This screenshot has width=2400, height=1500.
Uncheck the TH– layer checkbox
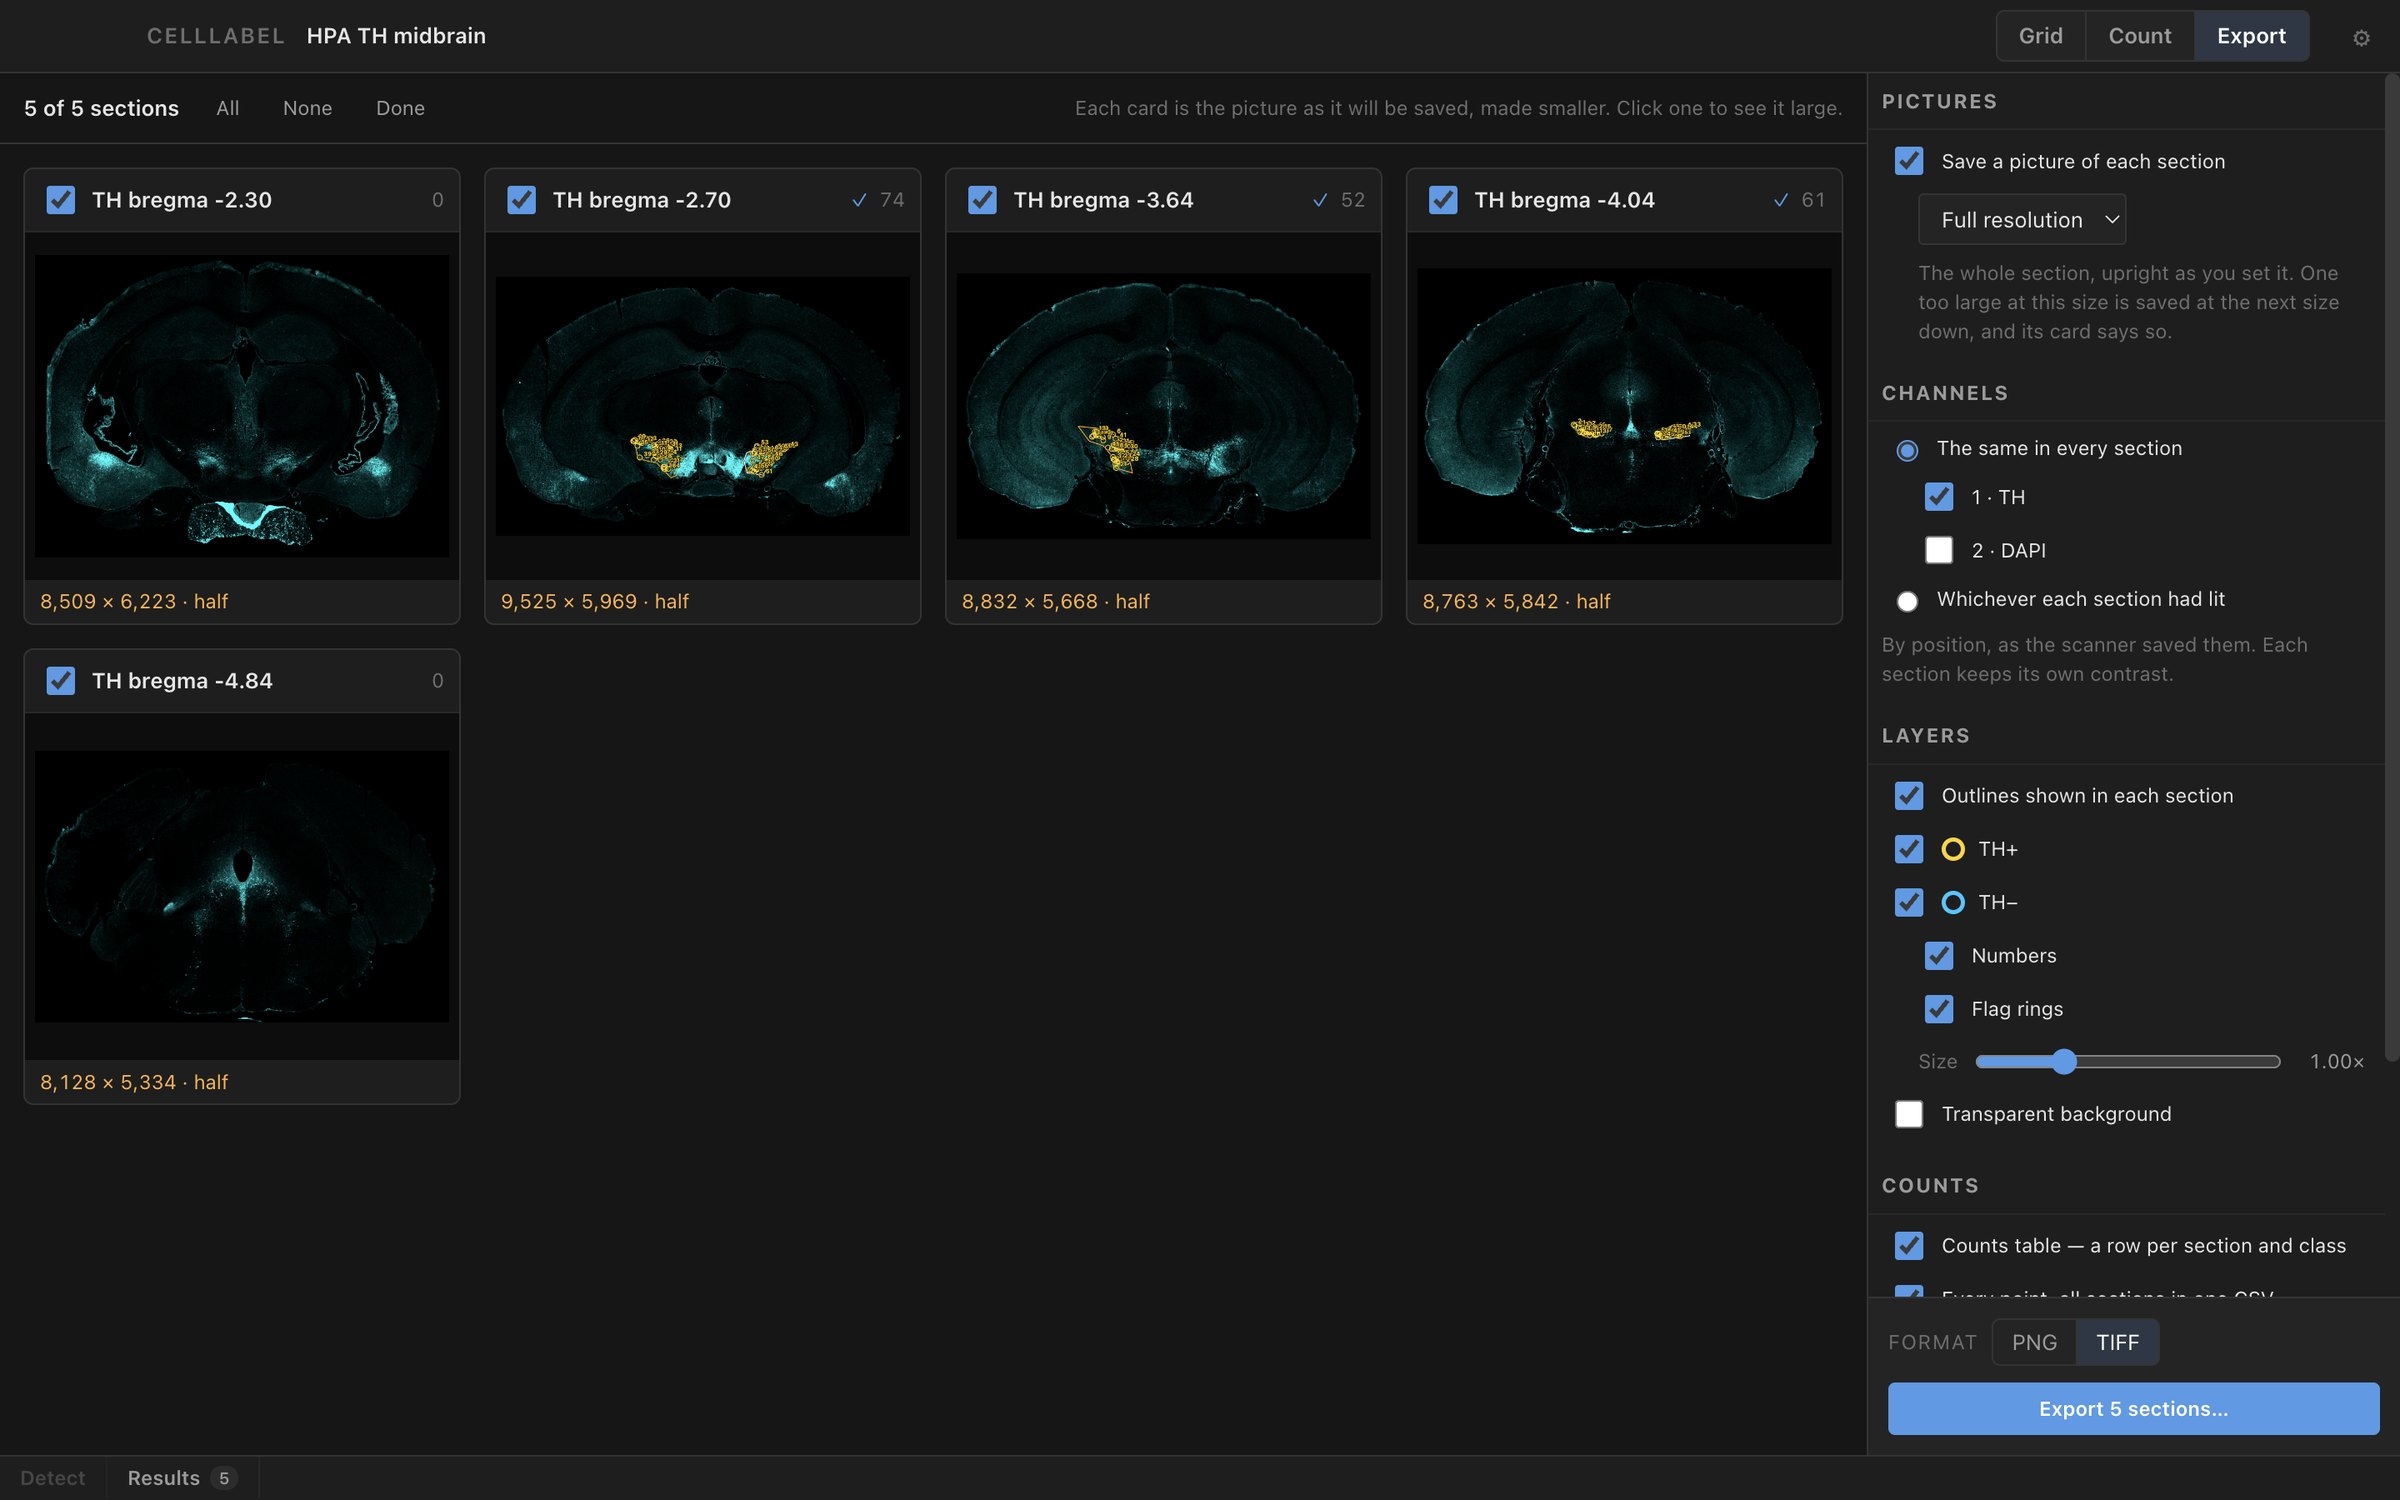click(1909, 902)
